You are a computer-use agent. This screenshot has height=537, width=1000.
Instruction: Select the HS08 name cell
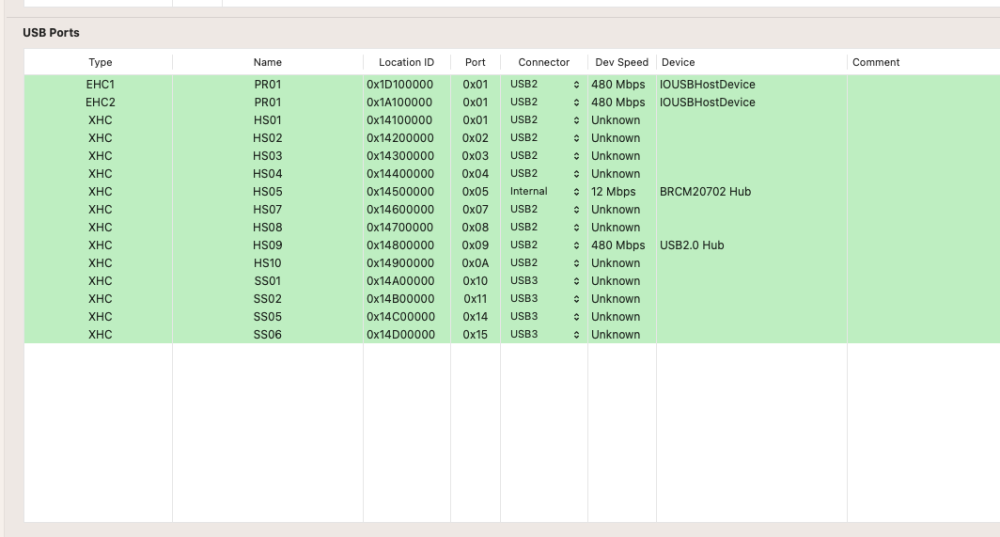[x=267, y=227]
